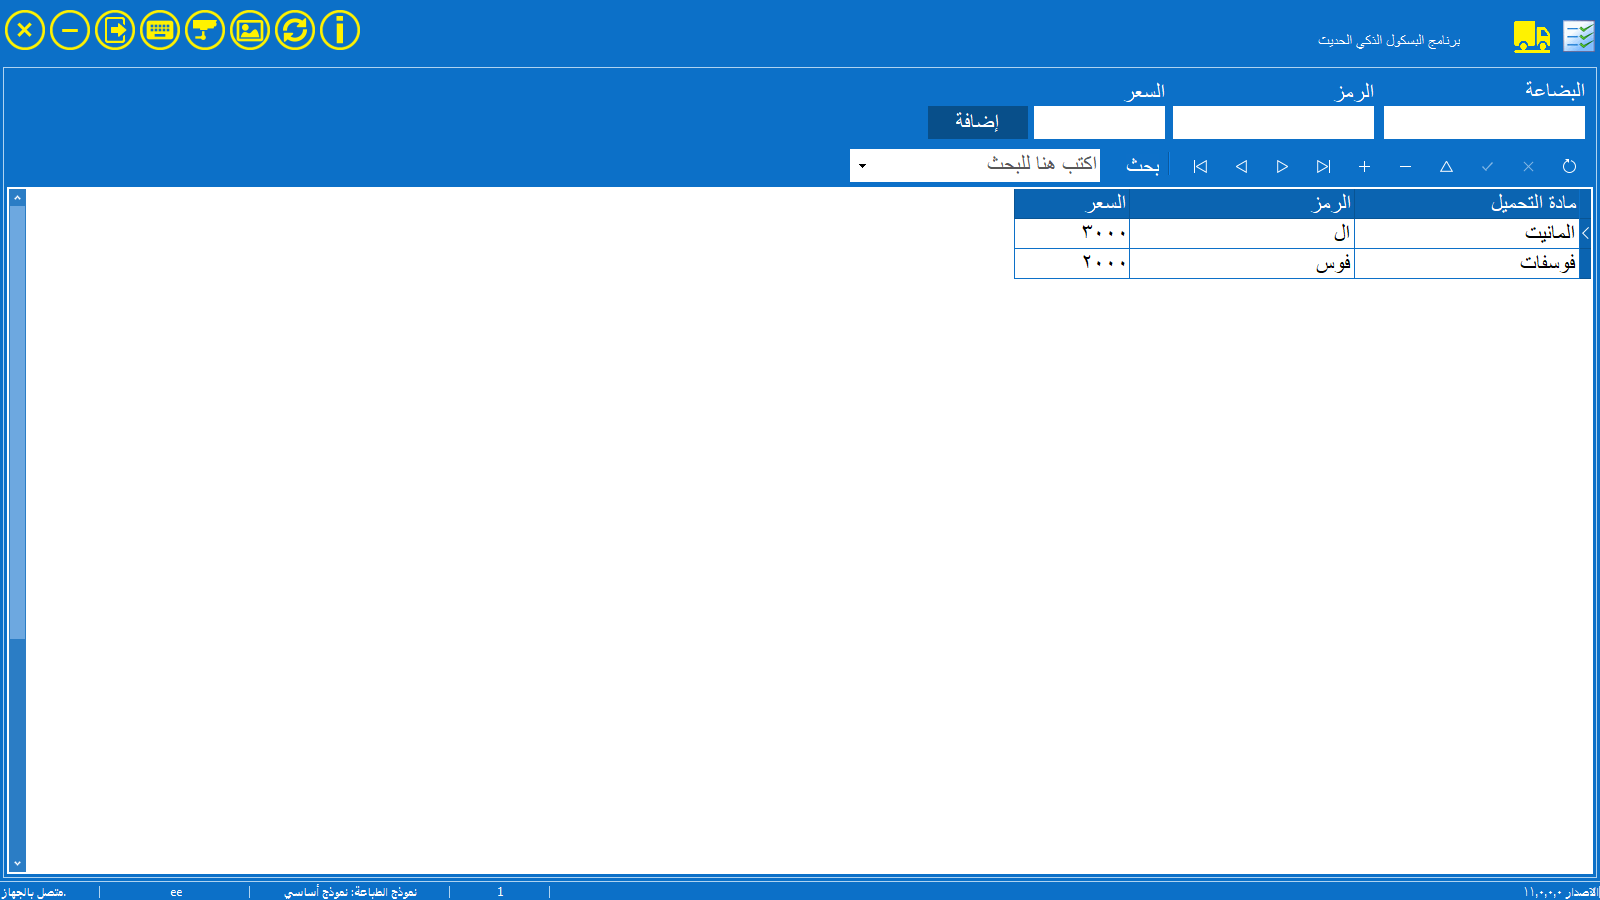Click the logout/exit door icon
Viewport: 1600px width, 900px height.
coord(115,30)
